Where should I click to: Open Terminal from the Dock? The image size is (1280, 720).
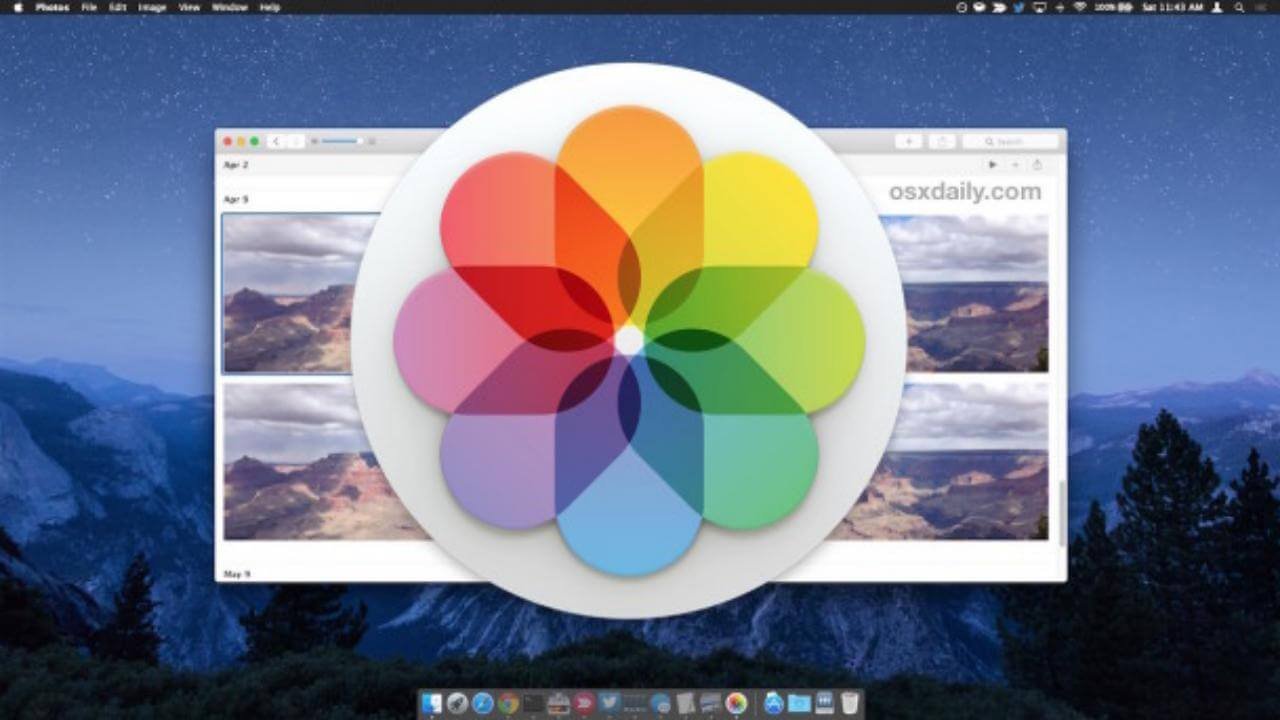[x=533, y=703]
